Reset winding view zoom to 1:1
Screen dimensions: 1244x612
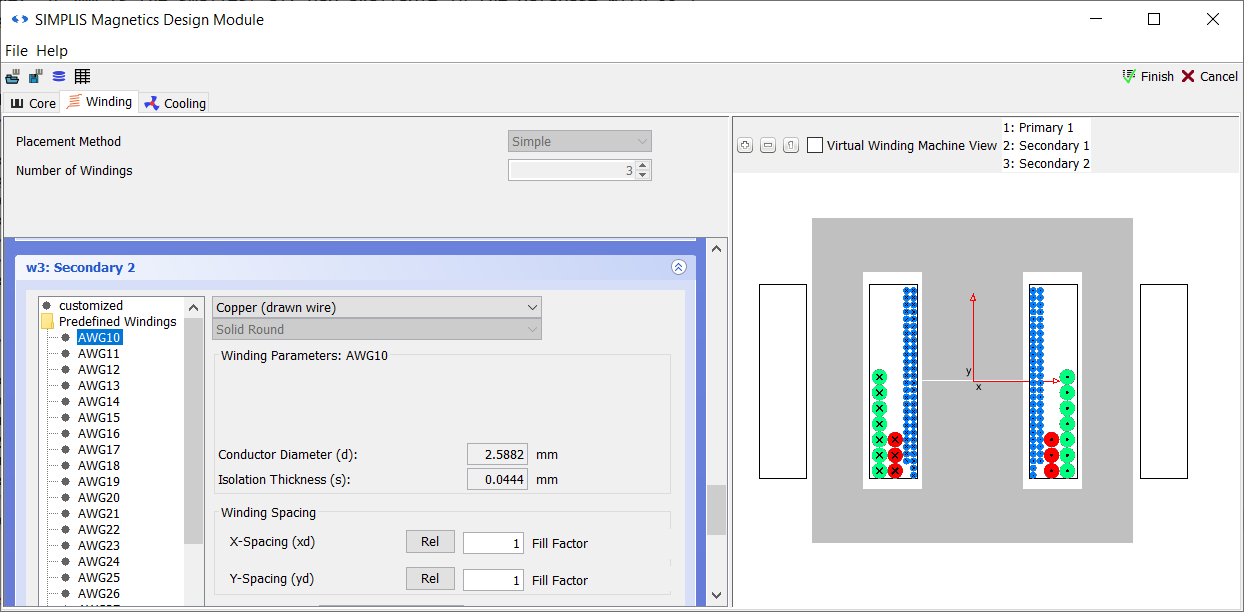pos(790,146)
